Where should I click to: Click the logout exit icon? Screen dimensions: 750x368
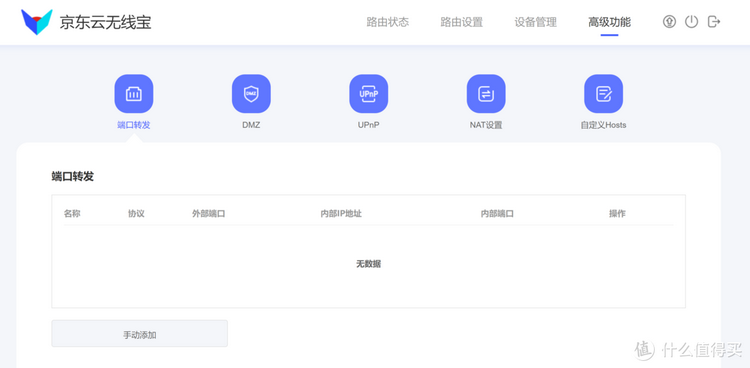tap(714, 22)
